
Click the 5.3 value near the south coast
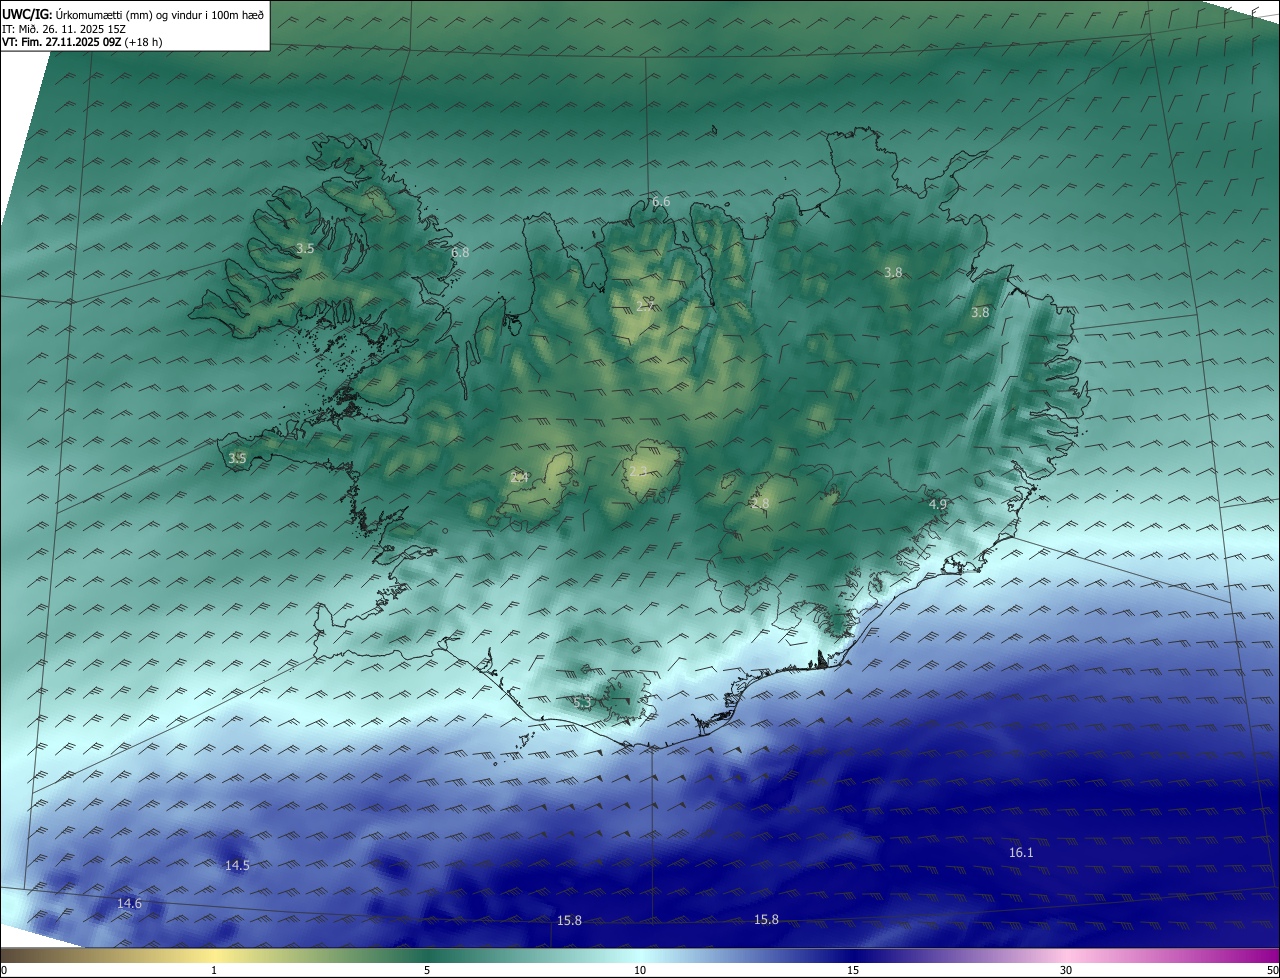click(582, 703)
